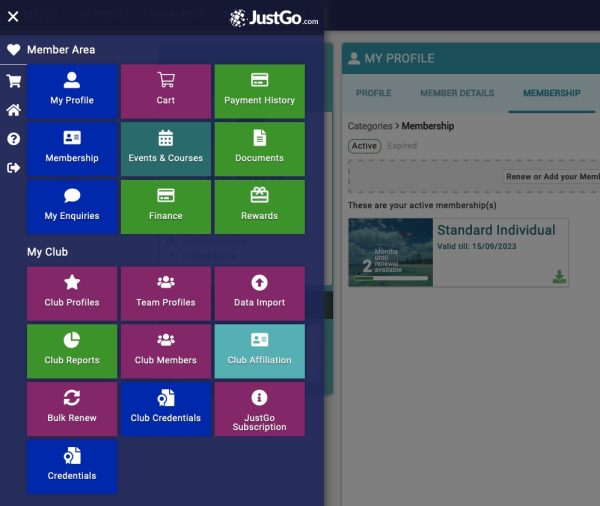Viewport: 600px width, 506px height.
Task: Open the Events & Courses tile
Action: [166, 149]
